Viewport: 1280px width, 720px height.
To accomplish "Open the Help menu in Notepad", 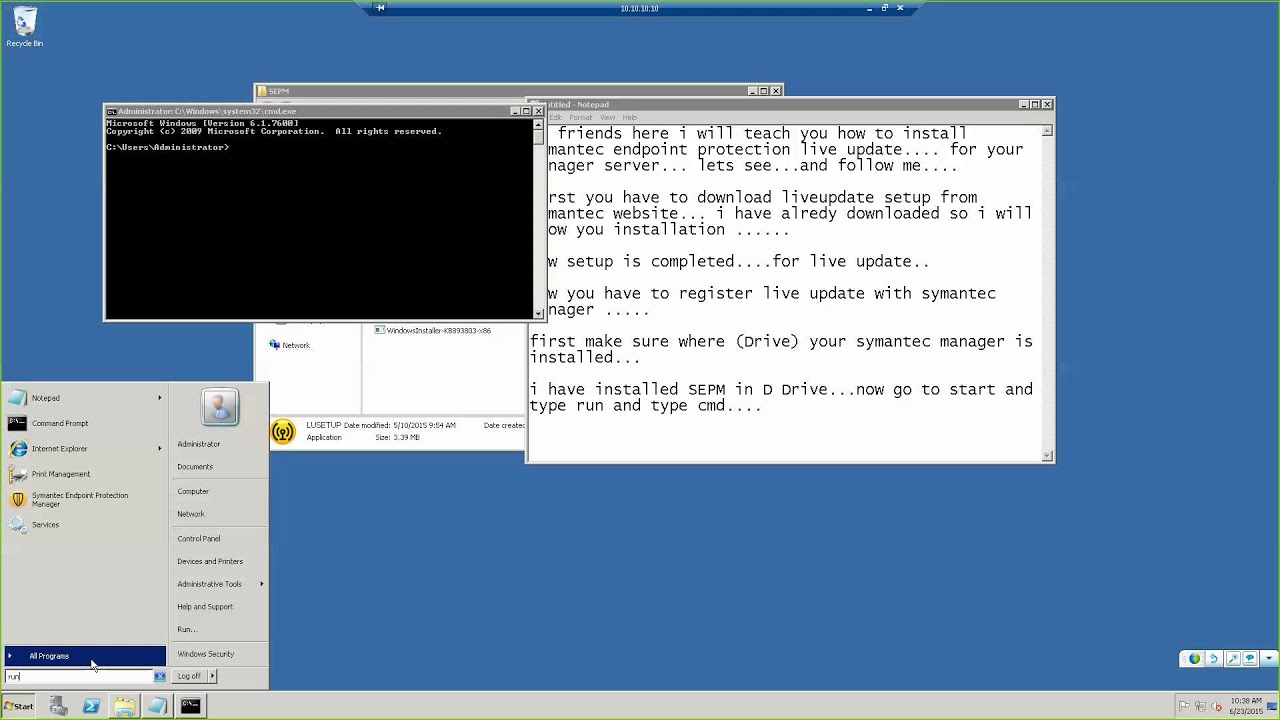I will click(x=629, y=118).
